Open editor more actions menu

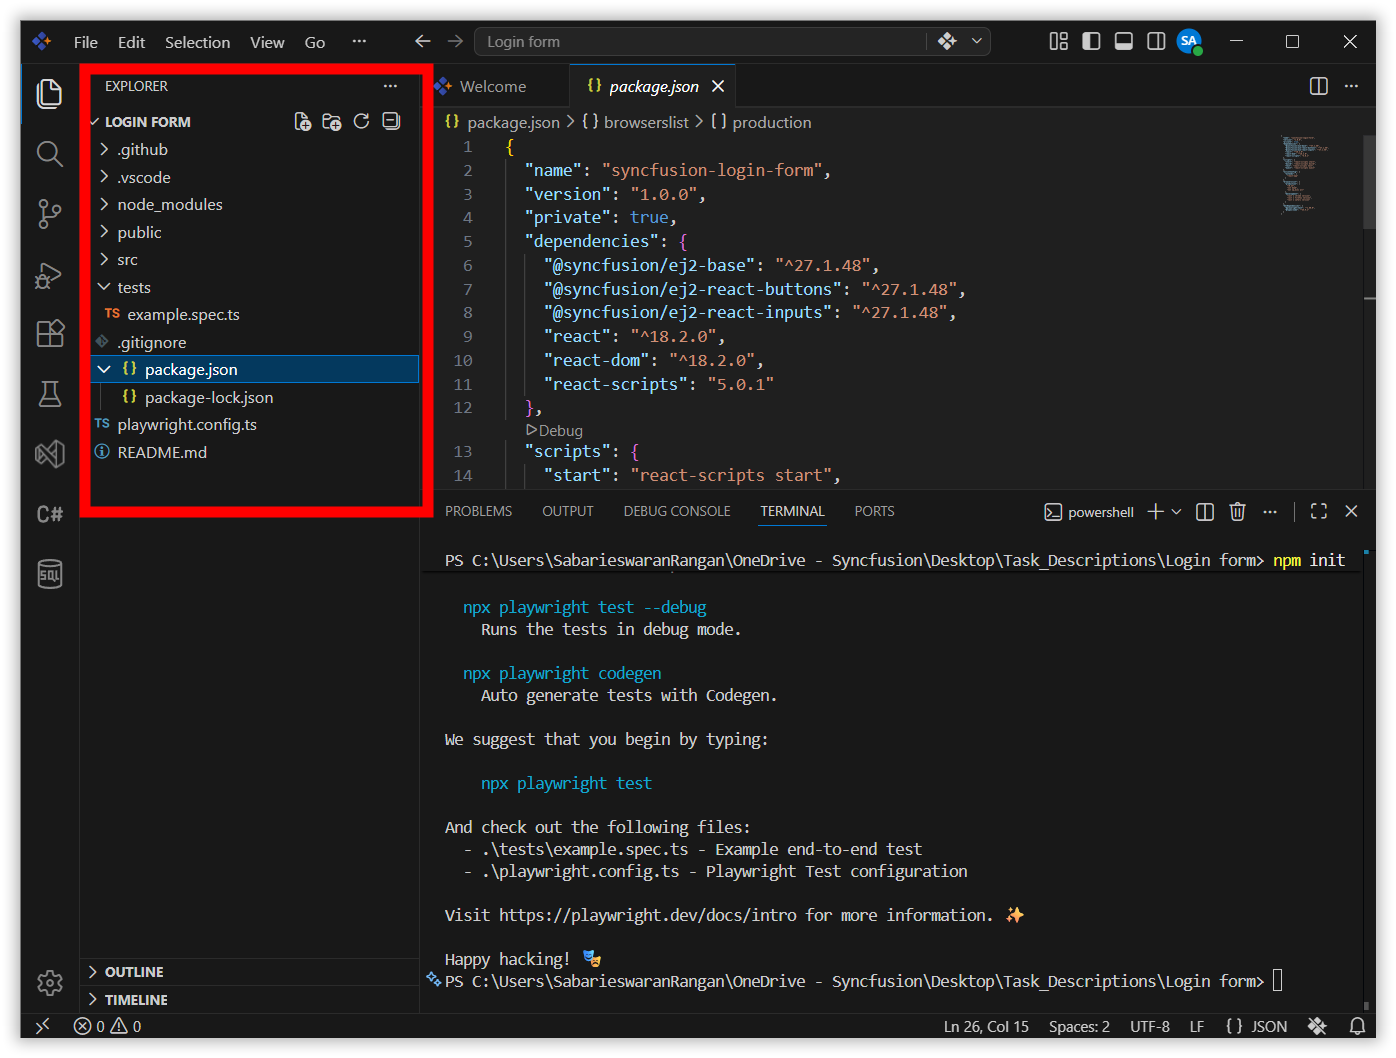tap(1351, 86)
